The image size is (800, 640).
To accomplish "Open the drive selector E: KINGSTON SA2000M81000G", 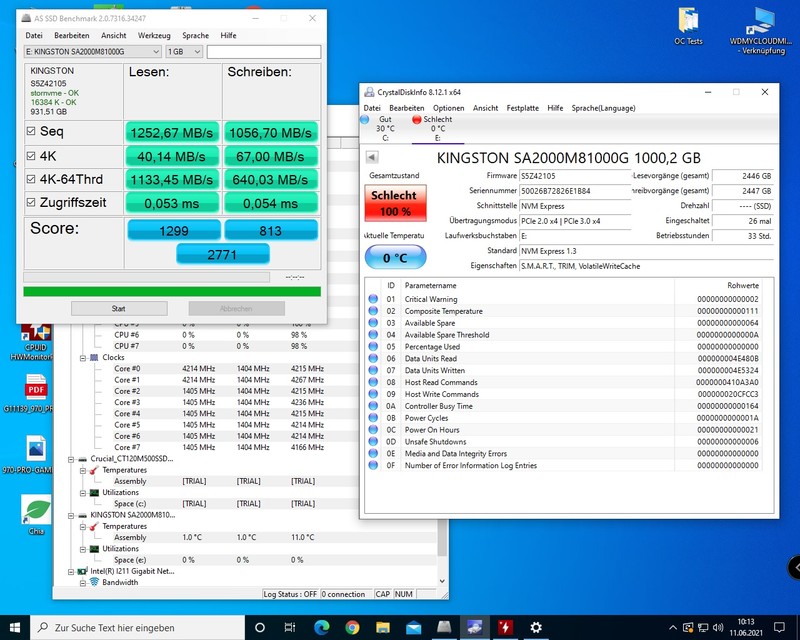I will pyautogui.click(x=93, y=52).
